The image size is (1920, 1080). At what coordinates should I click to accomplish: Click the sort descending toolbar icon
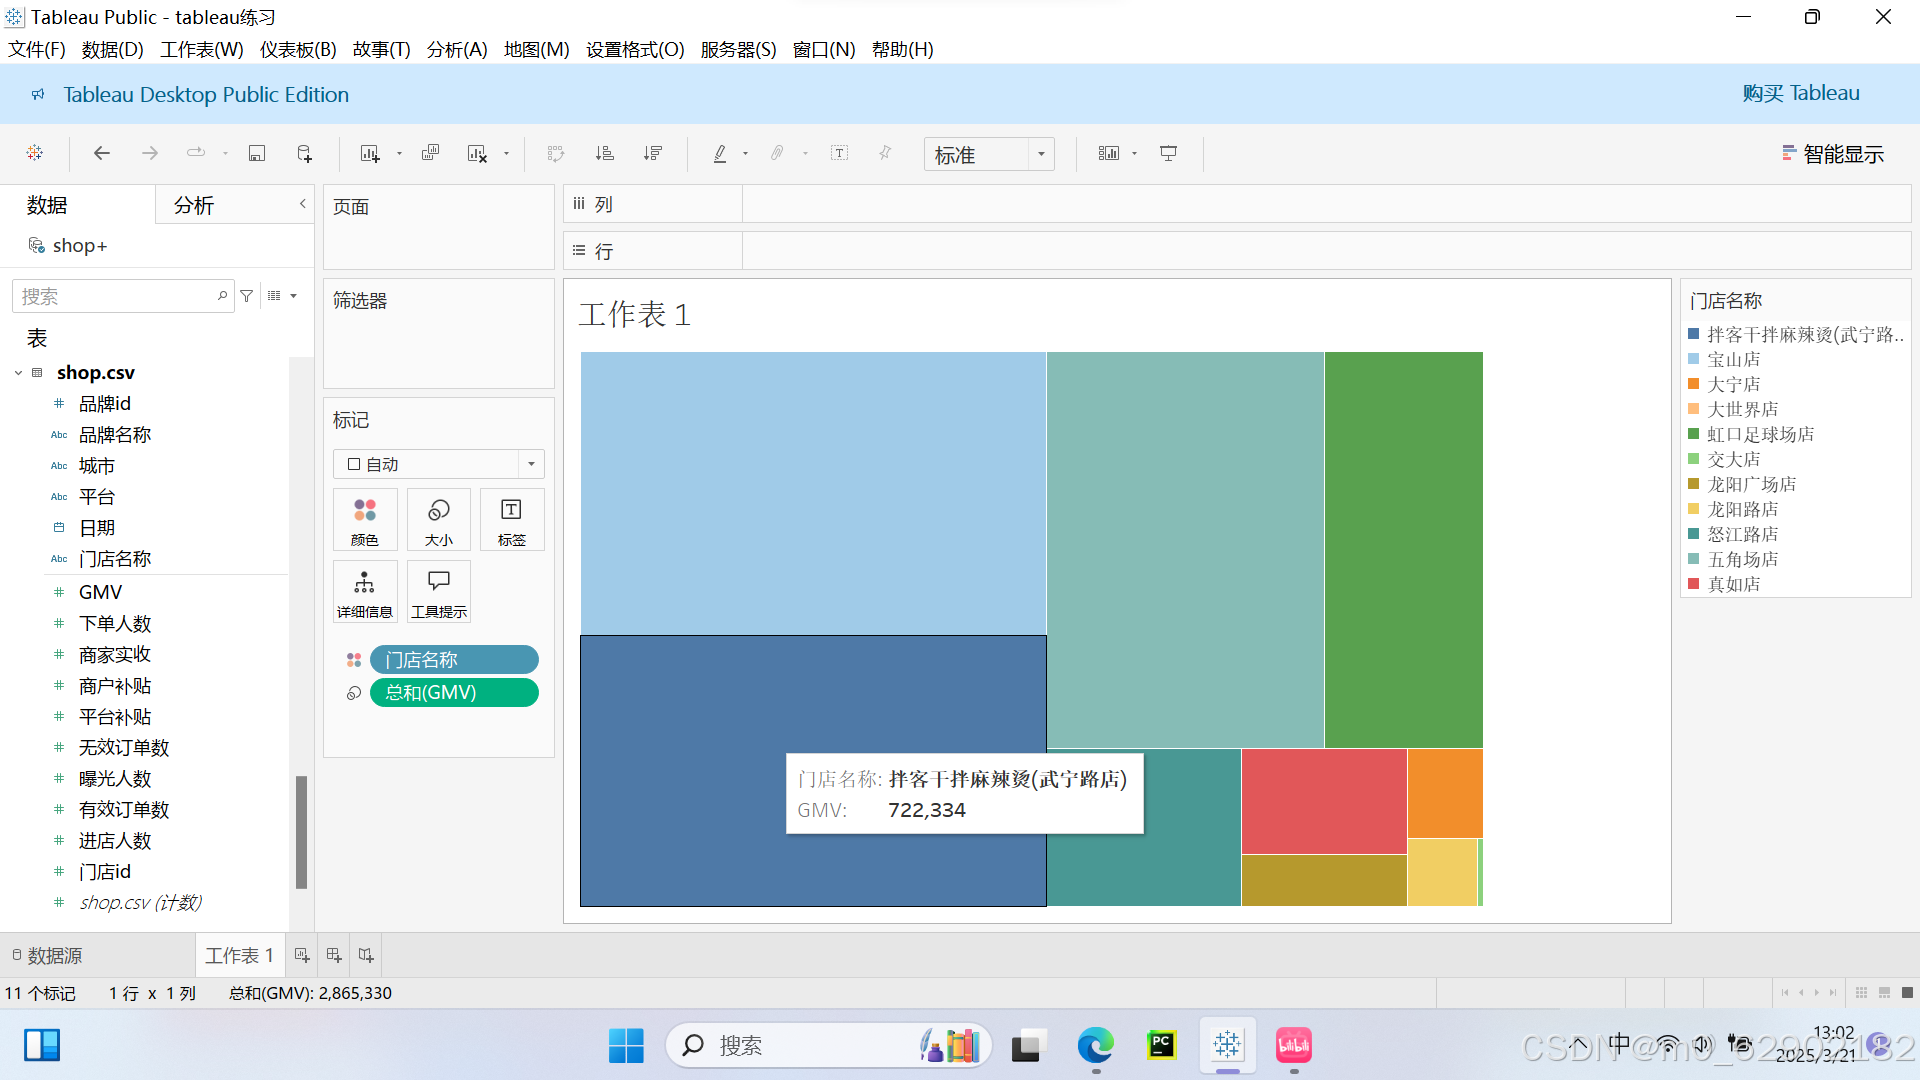[653, 153]
